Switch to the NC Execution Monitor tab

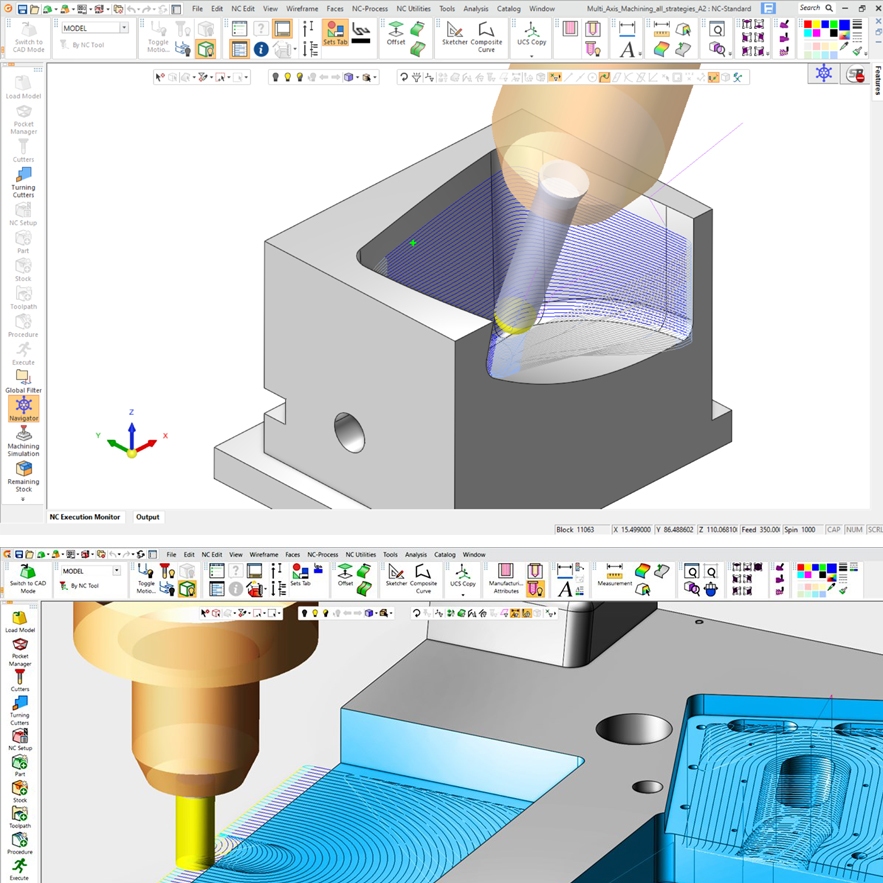[x=84, y=517]
